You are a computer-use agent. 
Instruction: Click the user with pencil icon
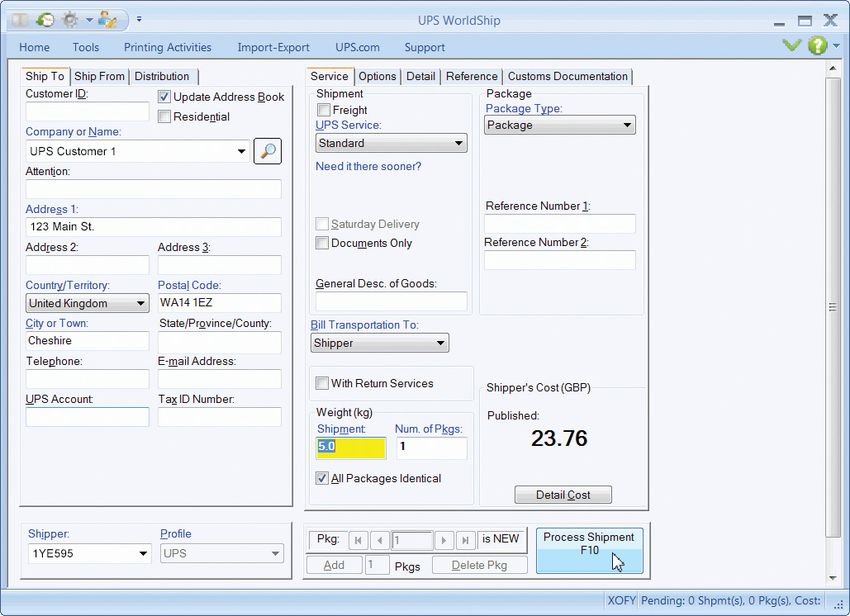108,21
